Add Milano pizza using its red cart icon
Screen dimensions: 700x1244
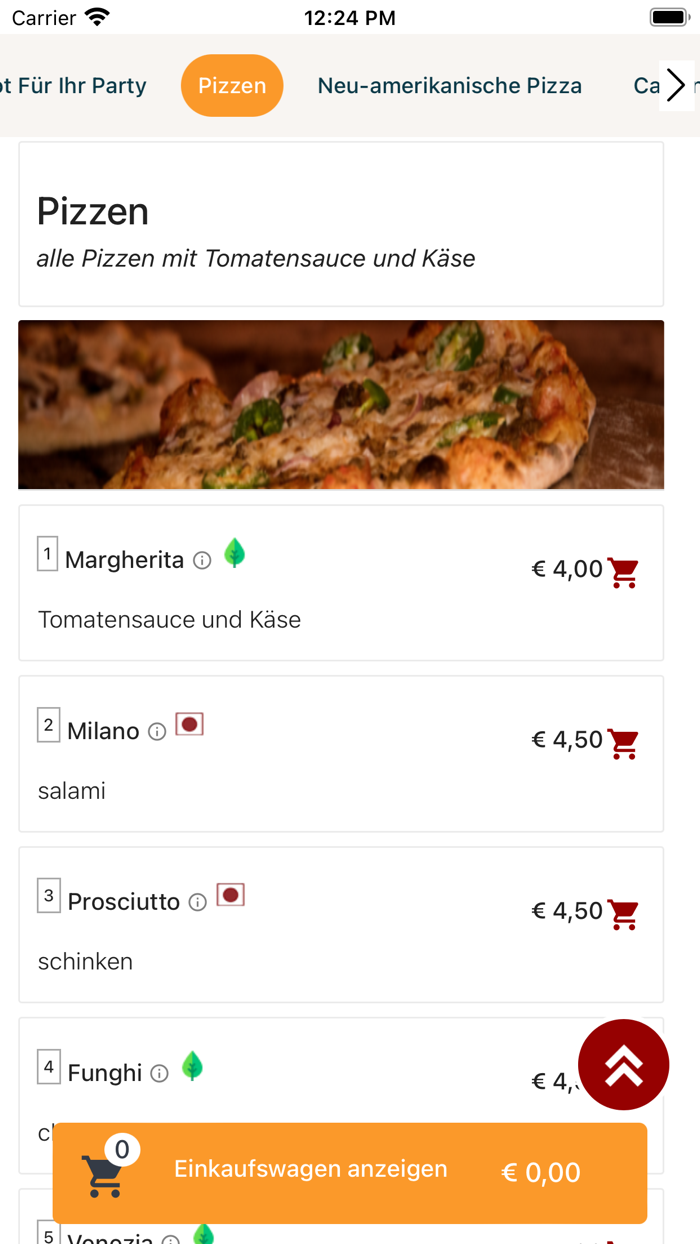coord(622,742)
